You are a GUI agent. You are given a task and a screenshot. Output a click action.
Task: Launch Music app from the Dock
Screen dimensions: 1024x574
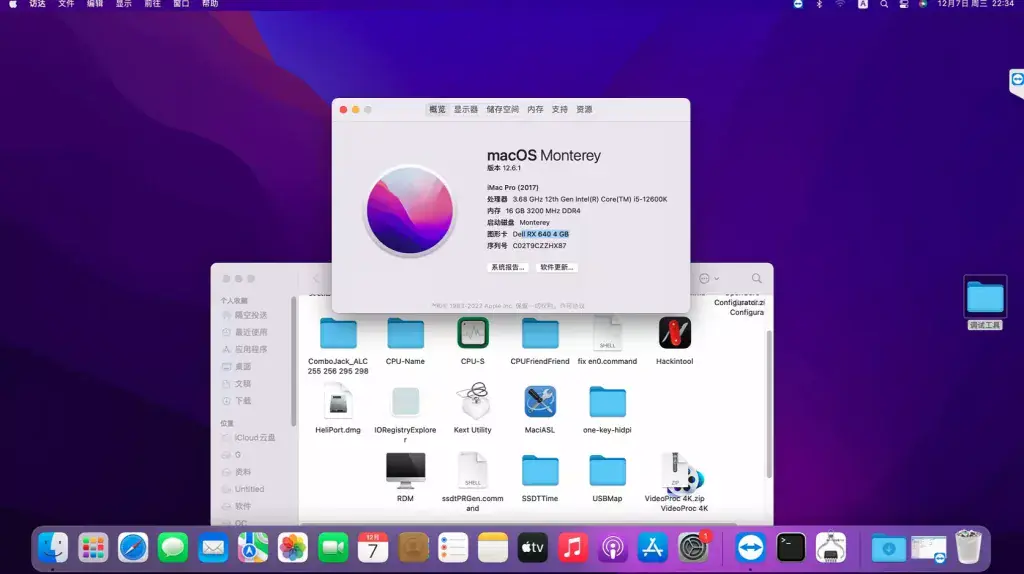pyautogui.click(x=572, y=547)
